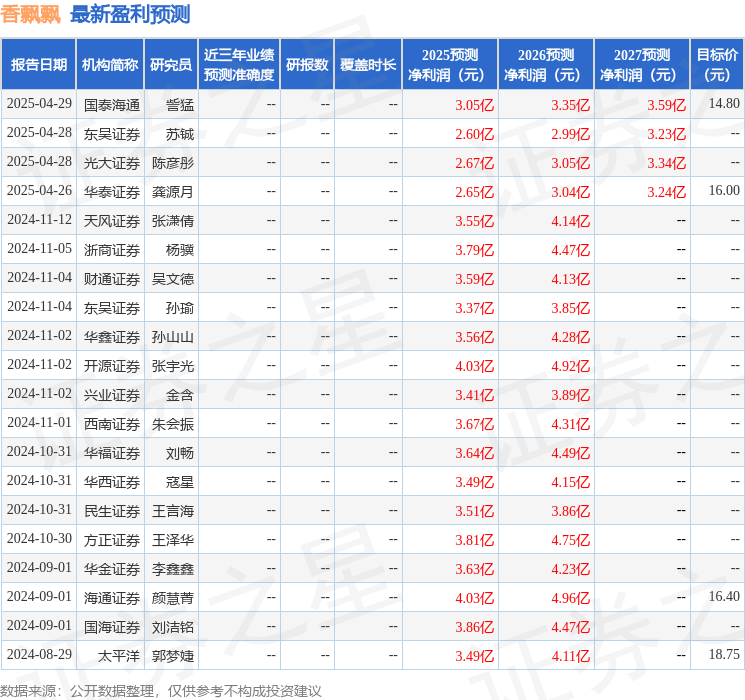
Task: Select the 财通证券 institution cell
Action: pyautogui.click(x=112, y=279)
